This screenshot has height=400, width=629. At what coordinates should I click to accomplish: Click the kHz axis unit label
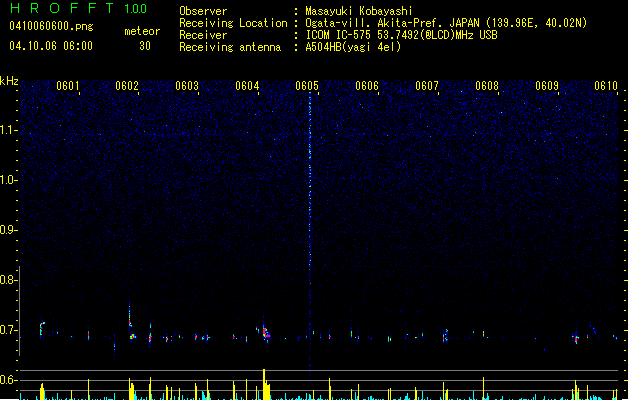(9, 81)
